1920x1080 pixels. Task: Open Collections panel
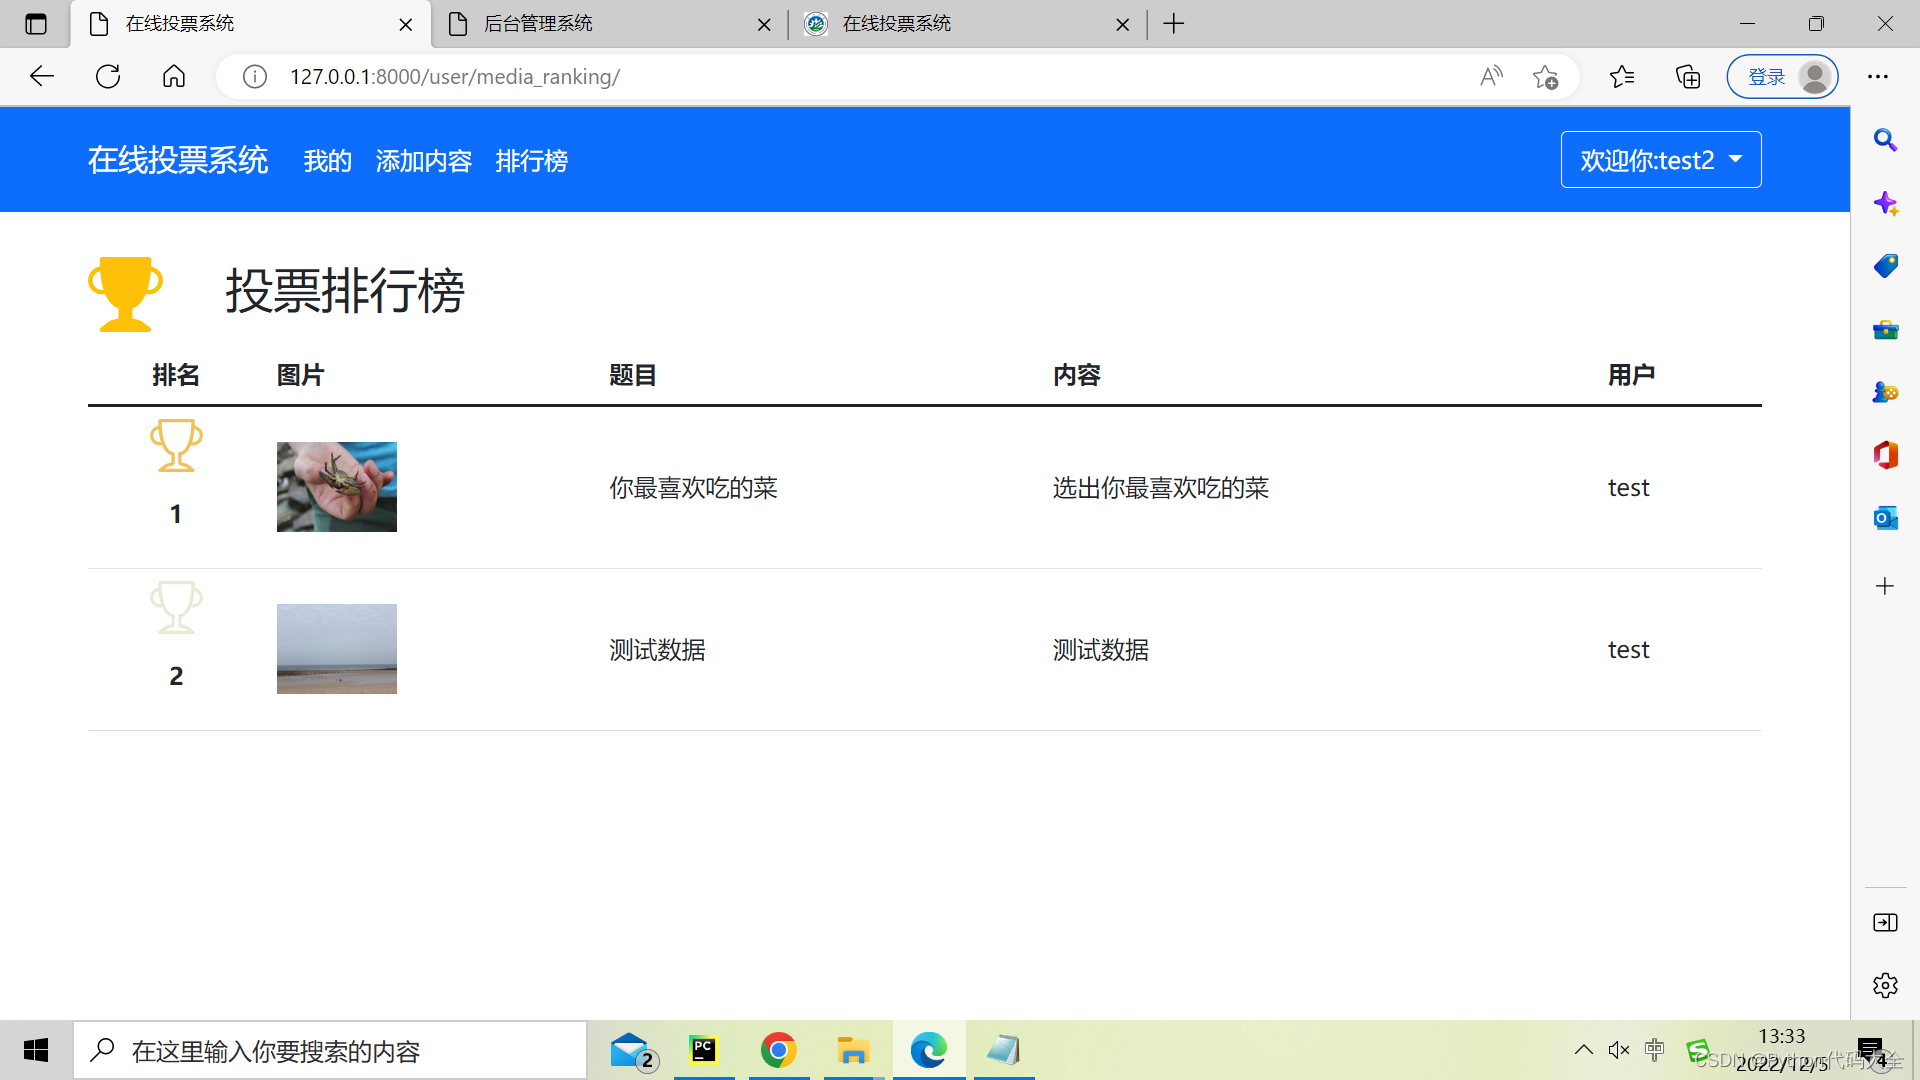1688,77
